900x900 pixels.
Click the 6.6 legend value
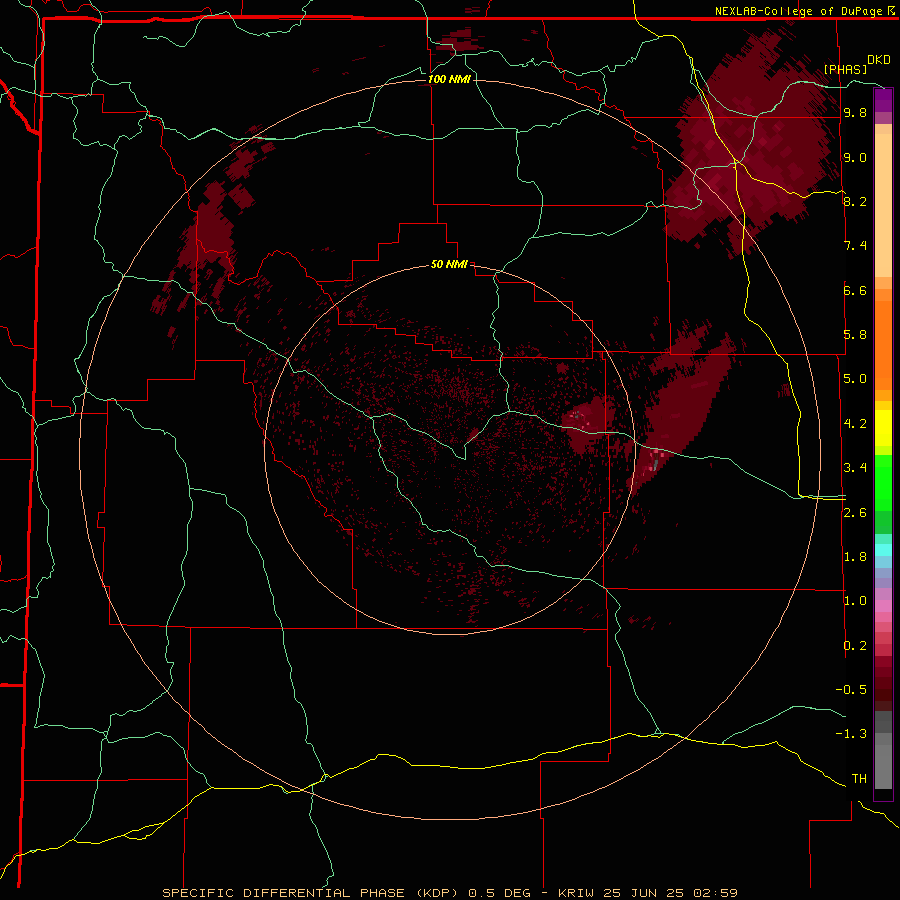click(x=855, y=290)
